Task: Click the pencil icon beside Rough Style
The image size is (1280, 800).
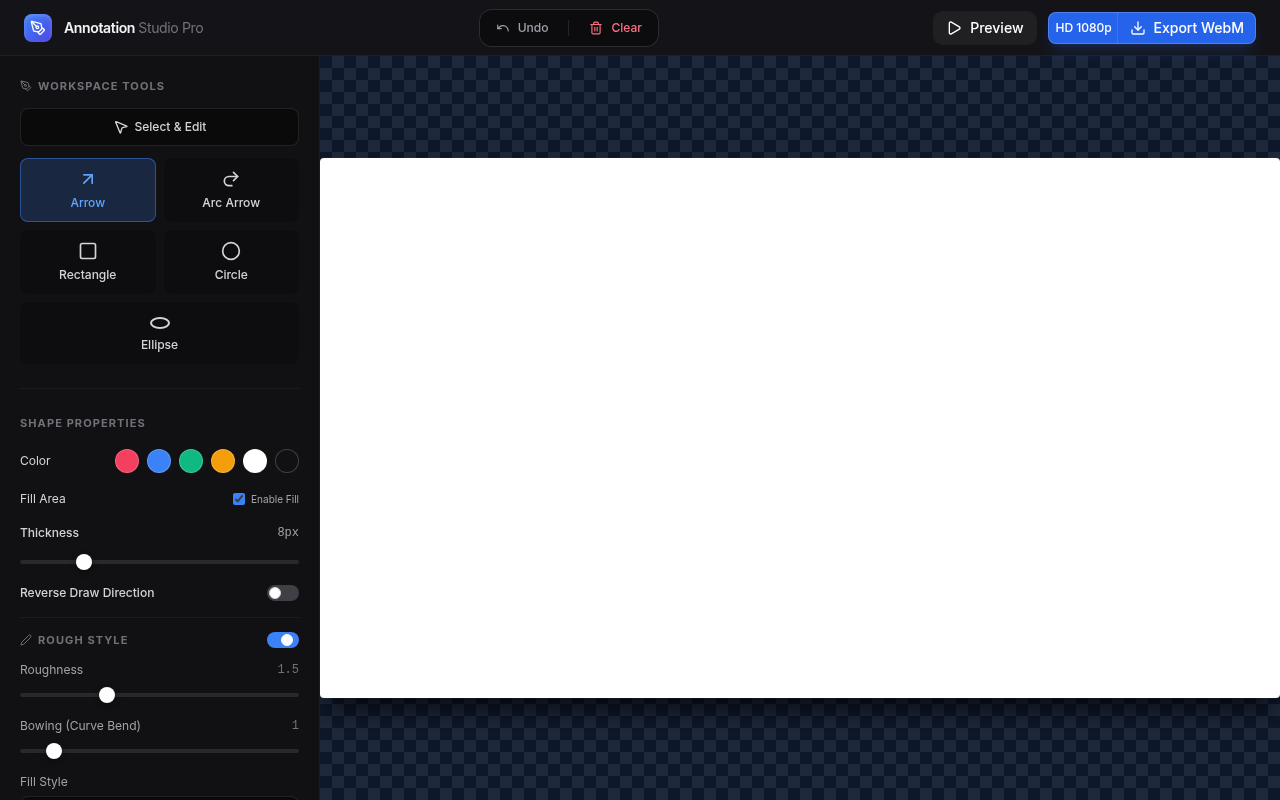Action: coord(25,640)
